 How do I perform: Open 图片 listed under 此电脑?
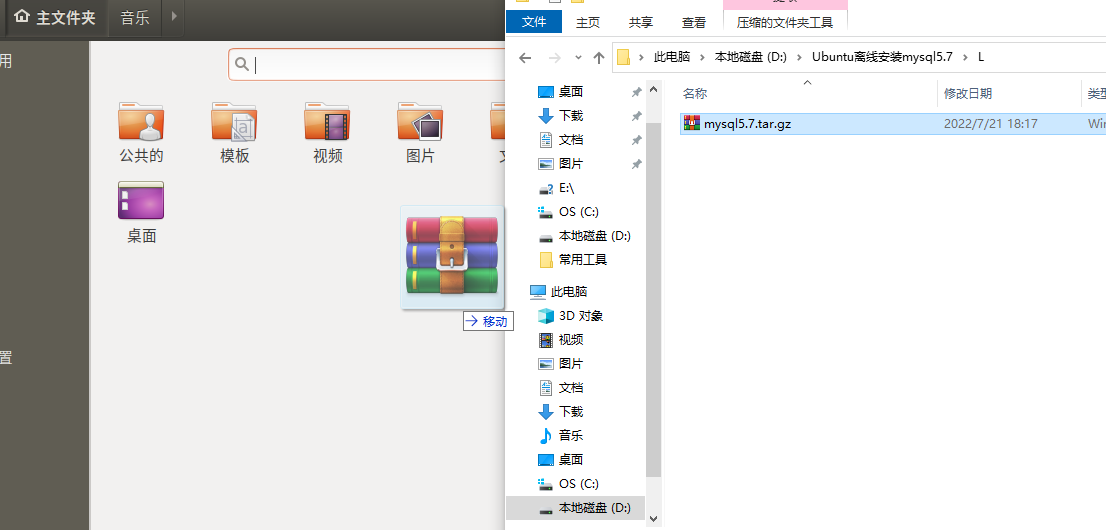point(571,363)
